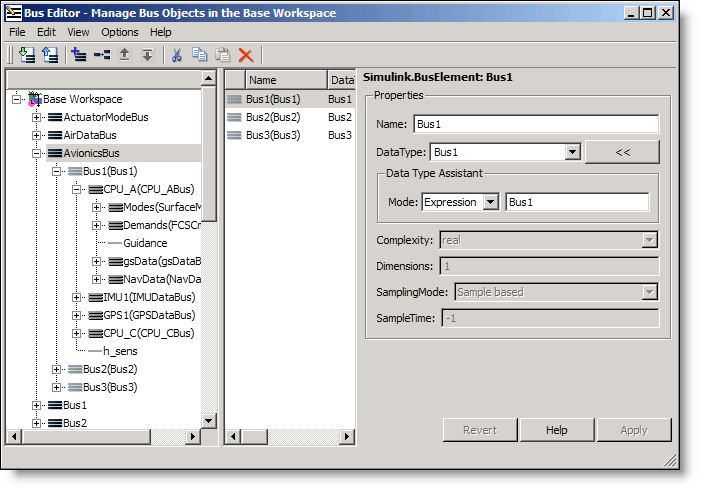Open the Options menu

(x=120, y=32)
